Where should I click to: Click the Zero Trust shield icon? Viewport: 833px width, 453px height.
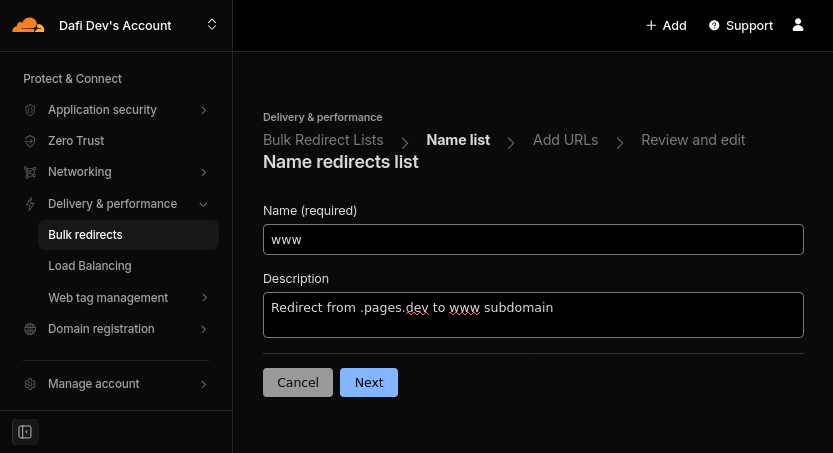pyautogui.click(x=30, y=141)
